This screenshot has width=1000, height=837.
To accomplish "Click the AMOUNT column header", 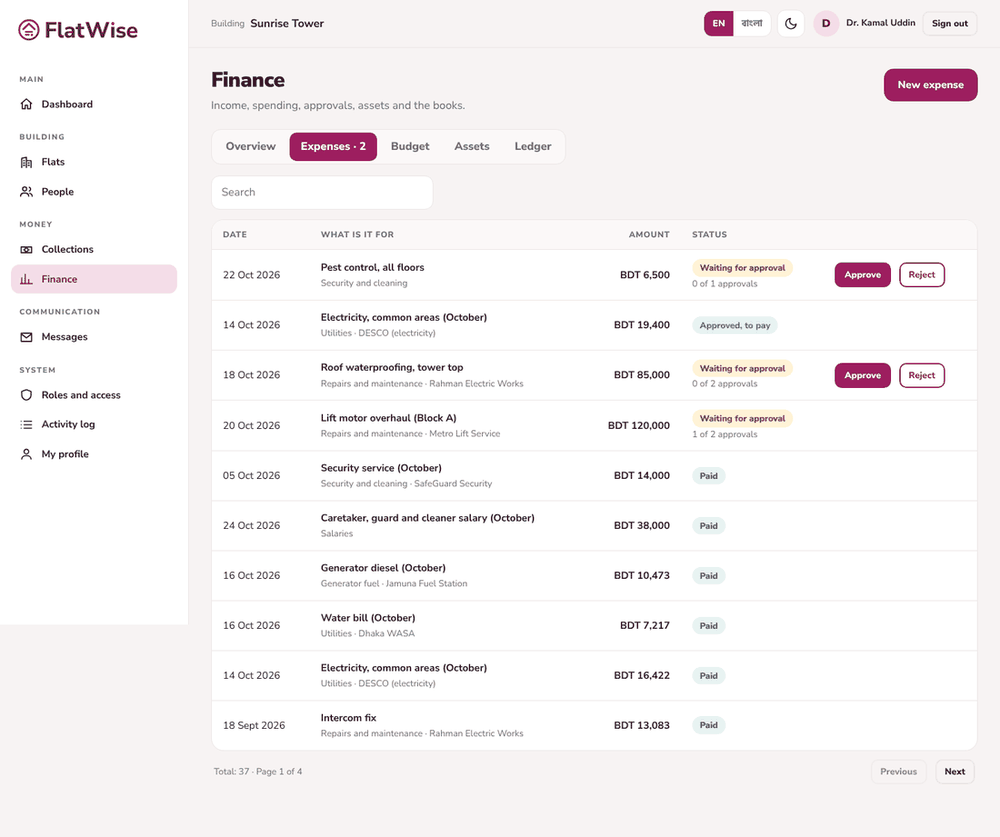I will (x=649, y=235).
